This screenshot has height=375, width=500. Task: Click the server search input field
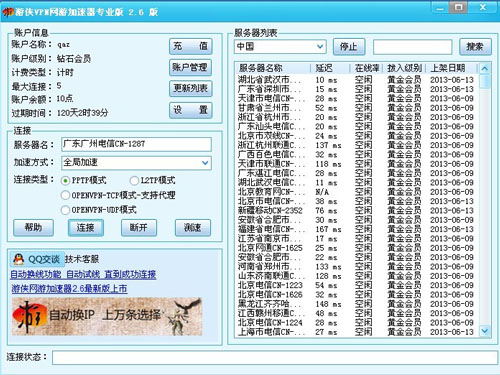click(412, 47)
